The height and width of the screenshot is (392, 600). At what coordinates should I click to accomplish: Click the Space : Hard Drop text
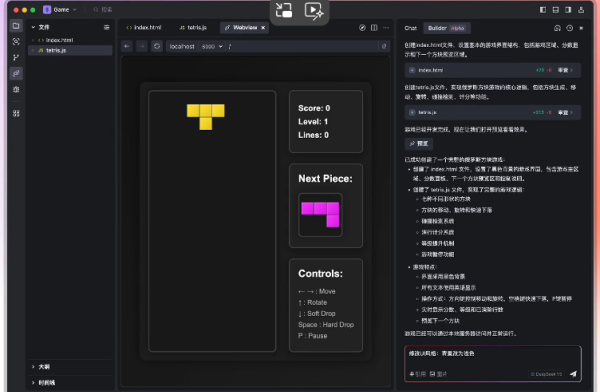pos(326,325)
